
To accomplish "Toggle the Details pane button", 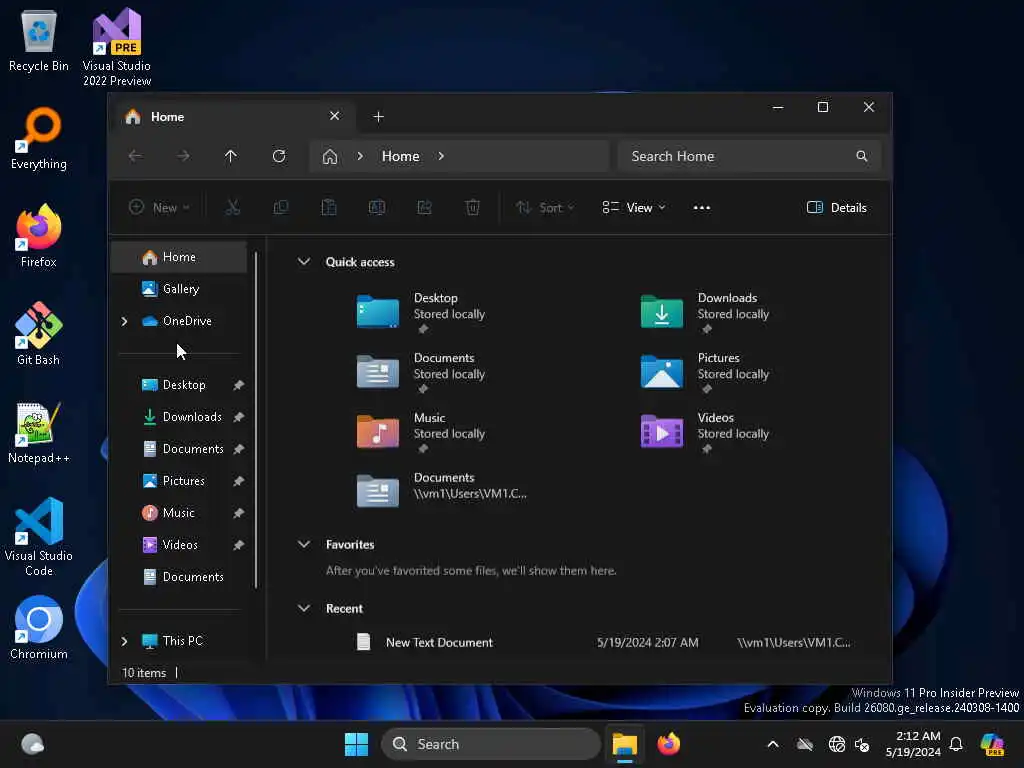I will 837,208.
